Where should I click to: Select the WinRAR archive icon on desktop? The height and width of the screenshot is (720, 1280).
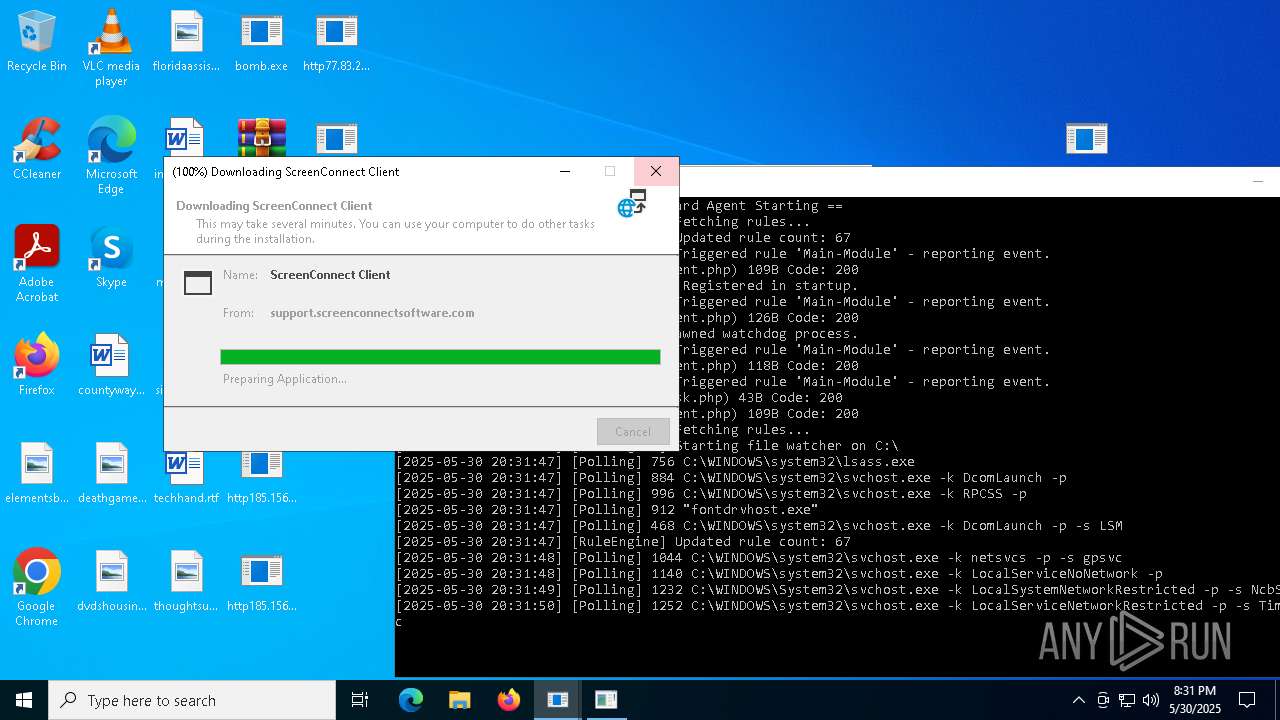point(262,137)
